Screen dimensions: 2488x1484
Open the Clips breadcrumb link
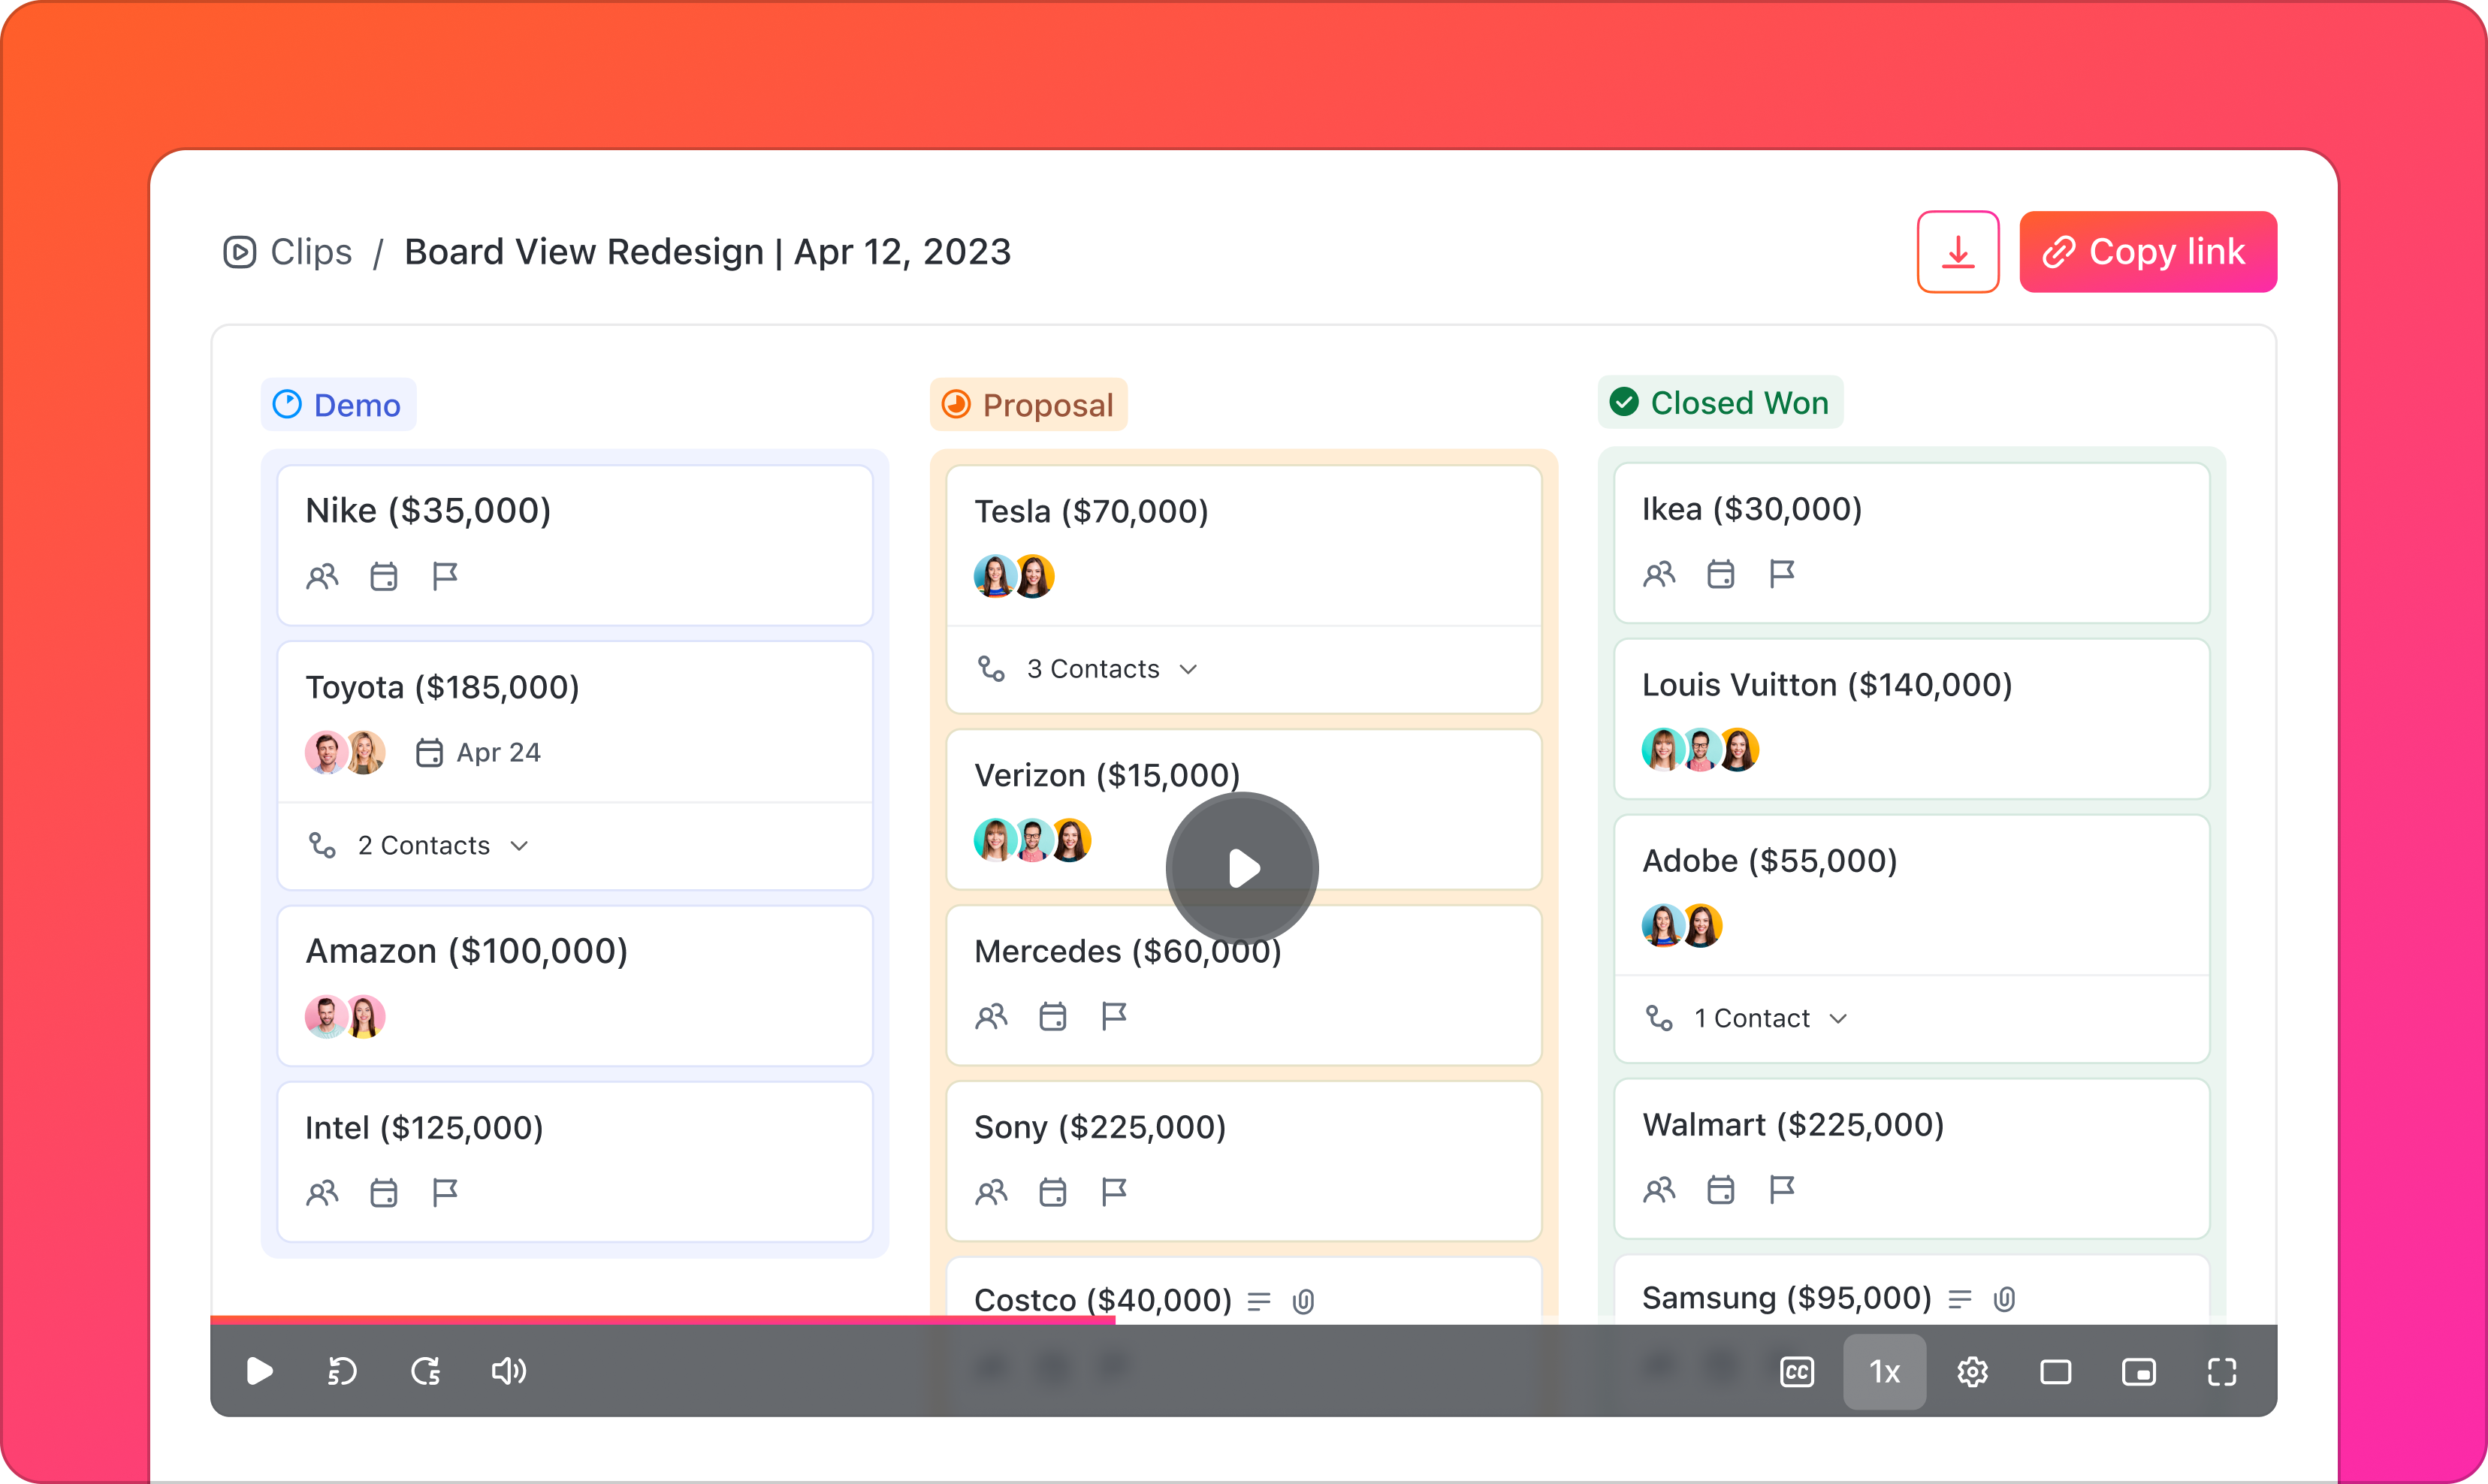310,251
